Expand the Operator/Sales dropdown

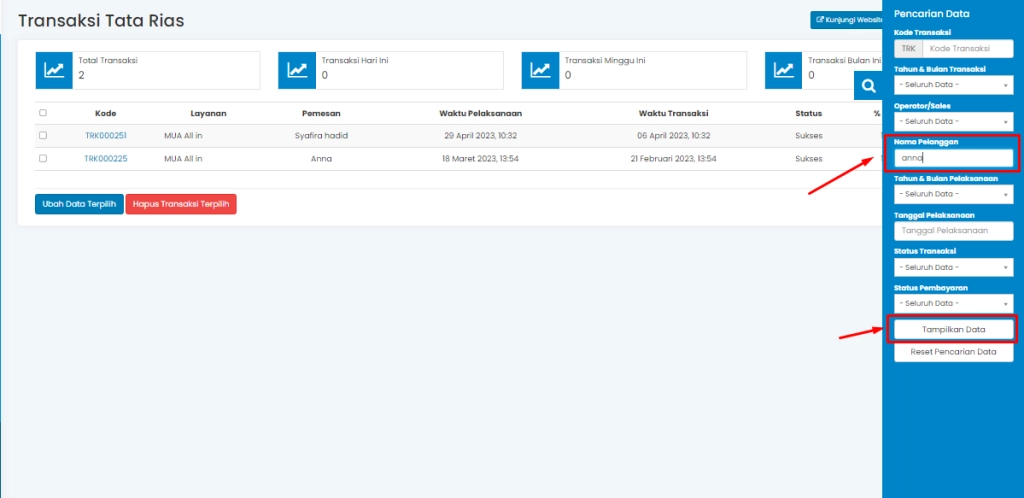pos(953,121)
